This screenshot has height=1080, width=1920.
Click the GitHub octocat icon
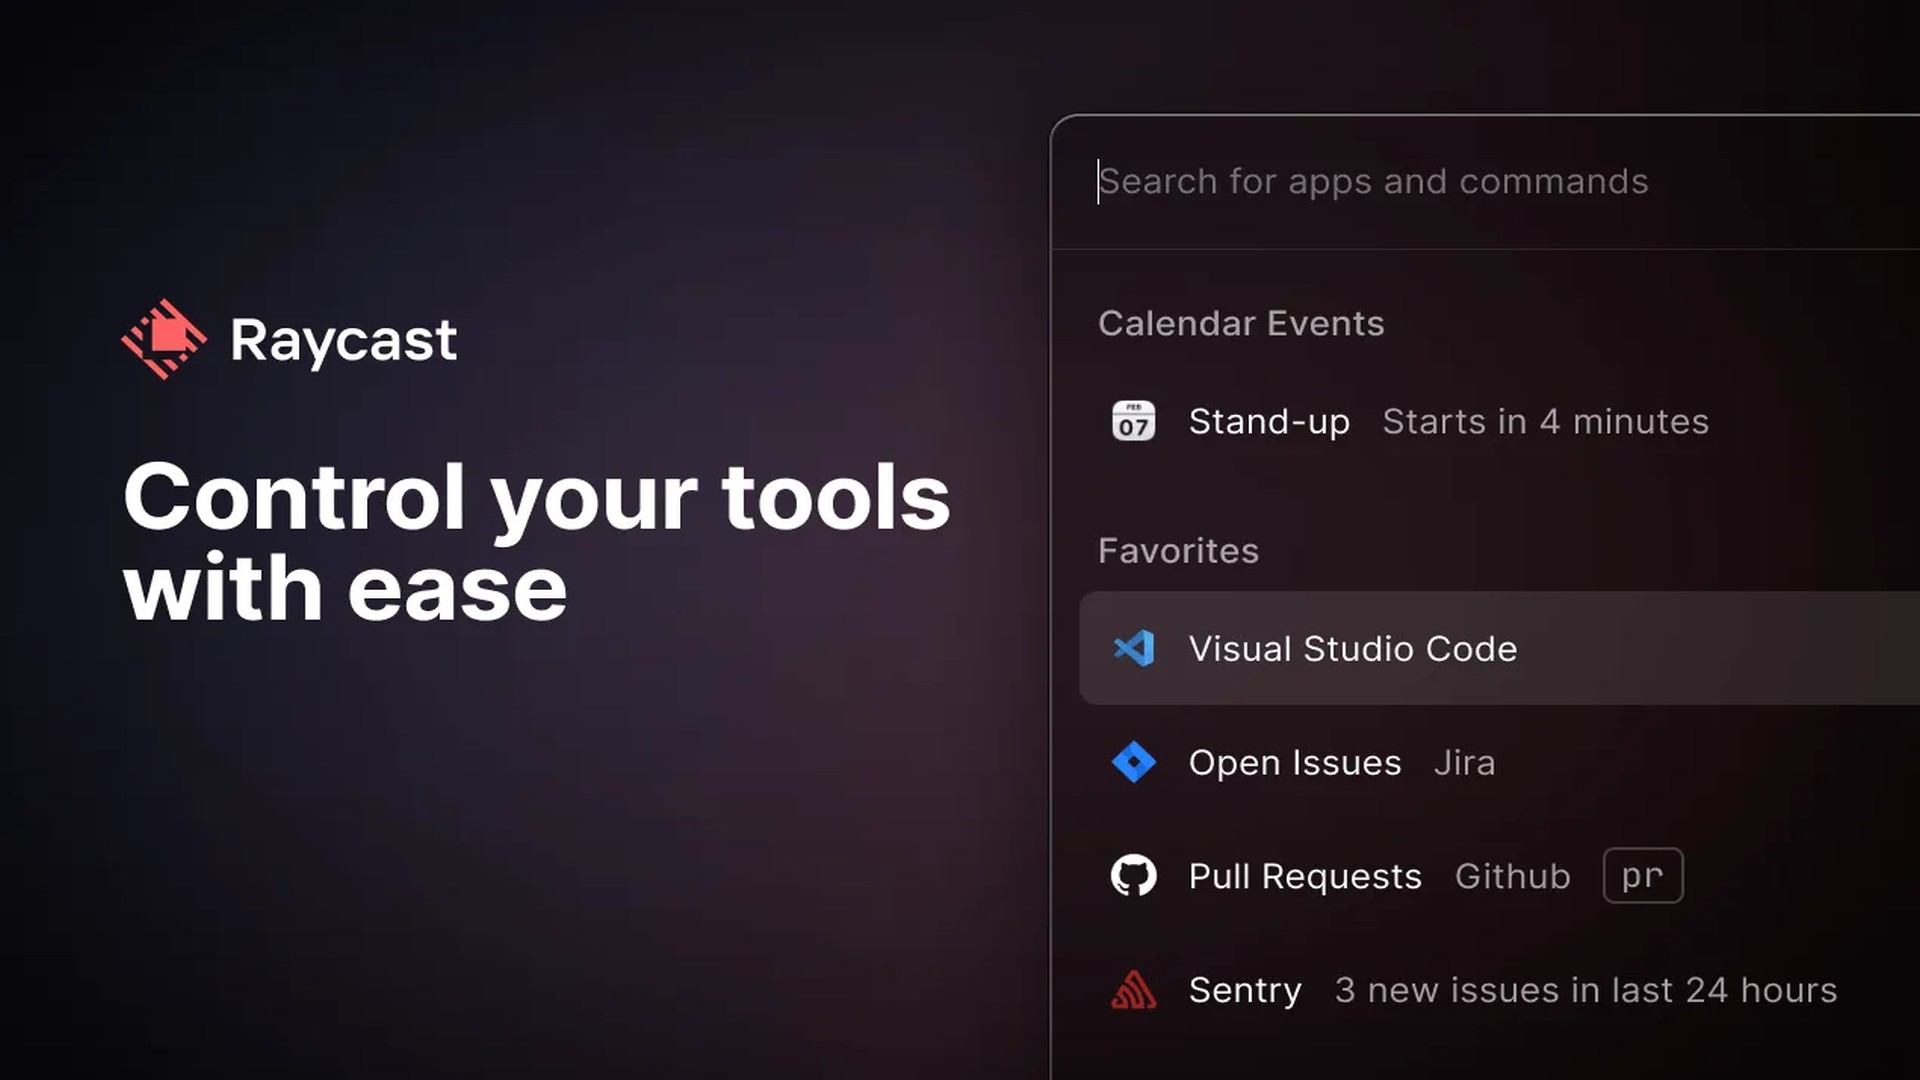pos(1133,876)
